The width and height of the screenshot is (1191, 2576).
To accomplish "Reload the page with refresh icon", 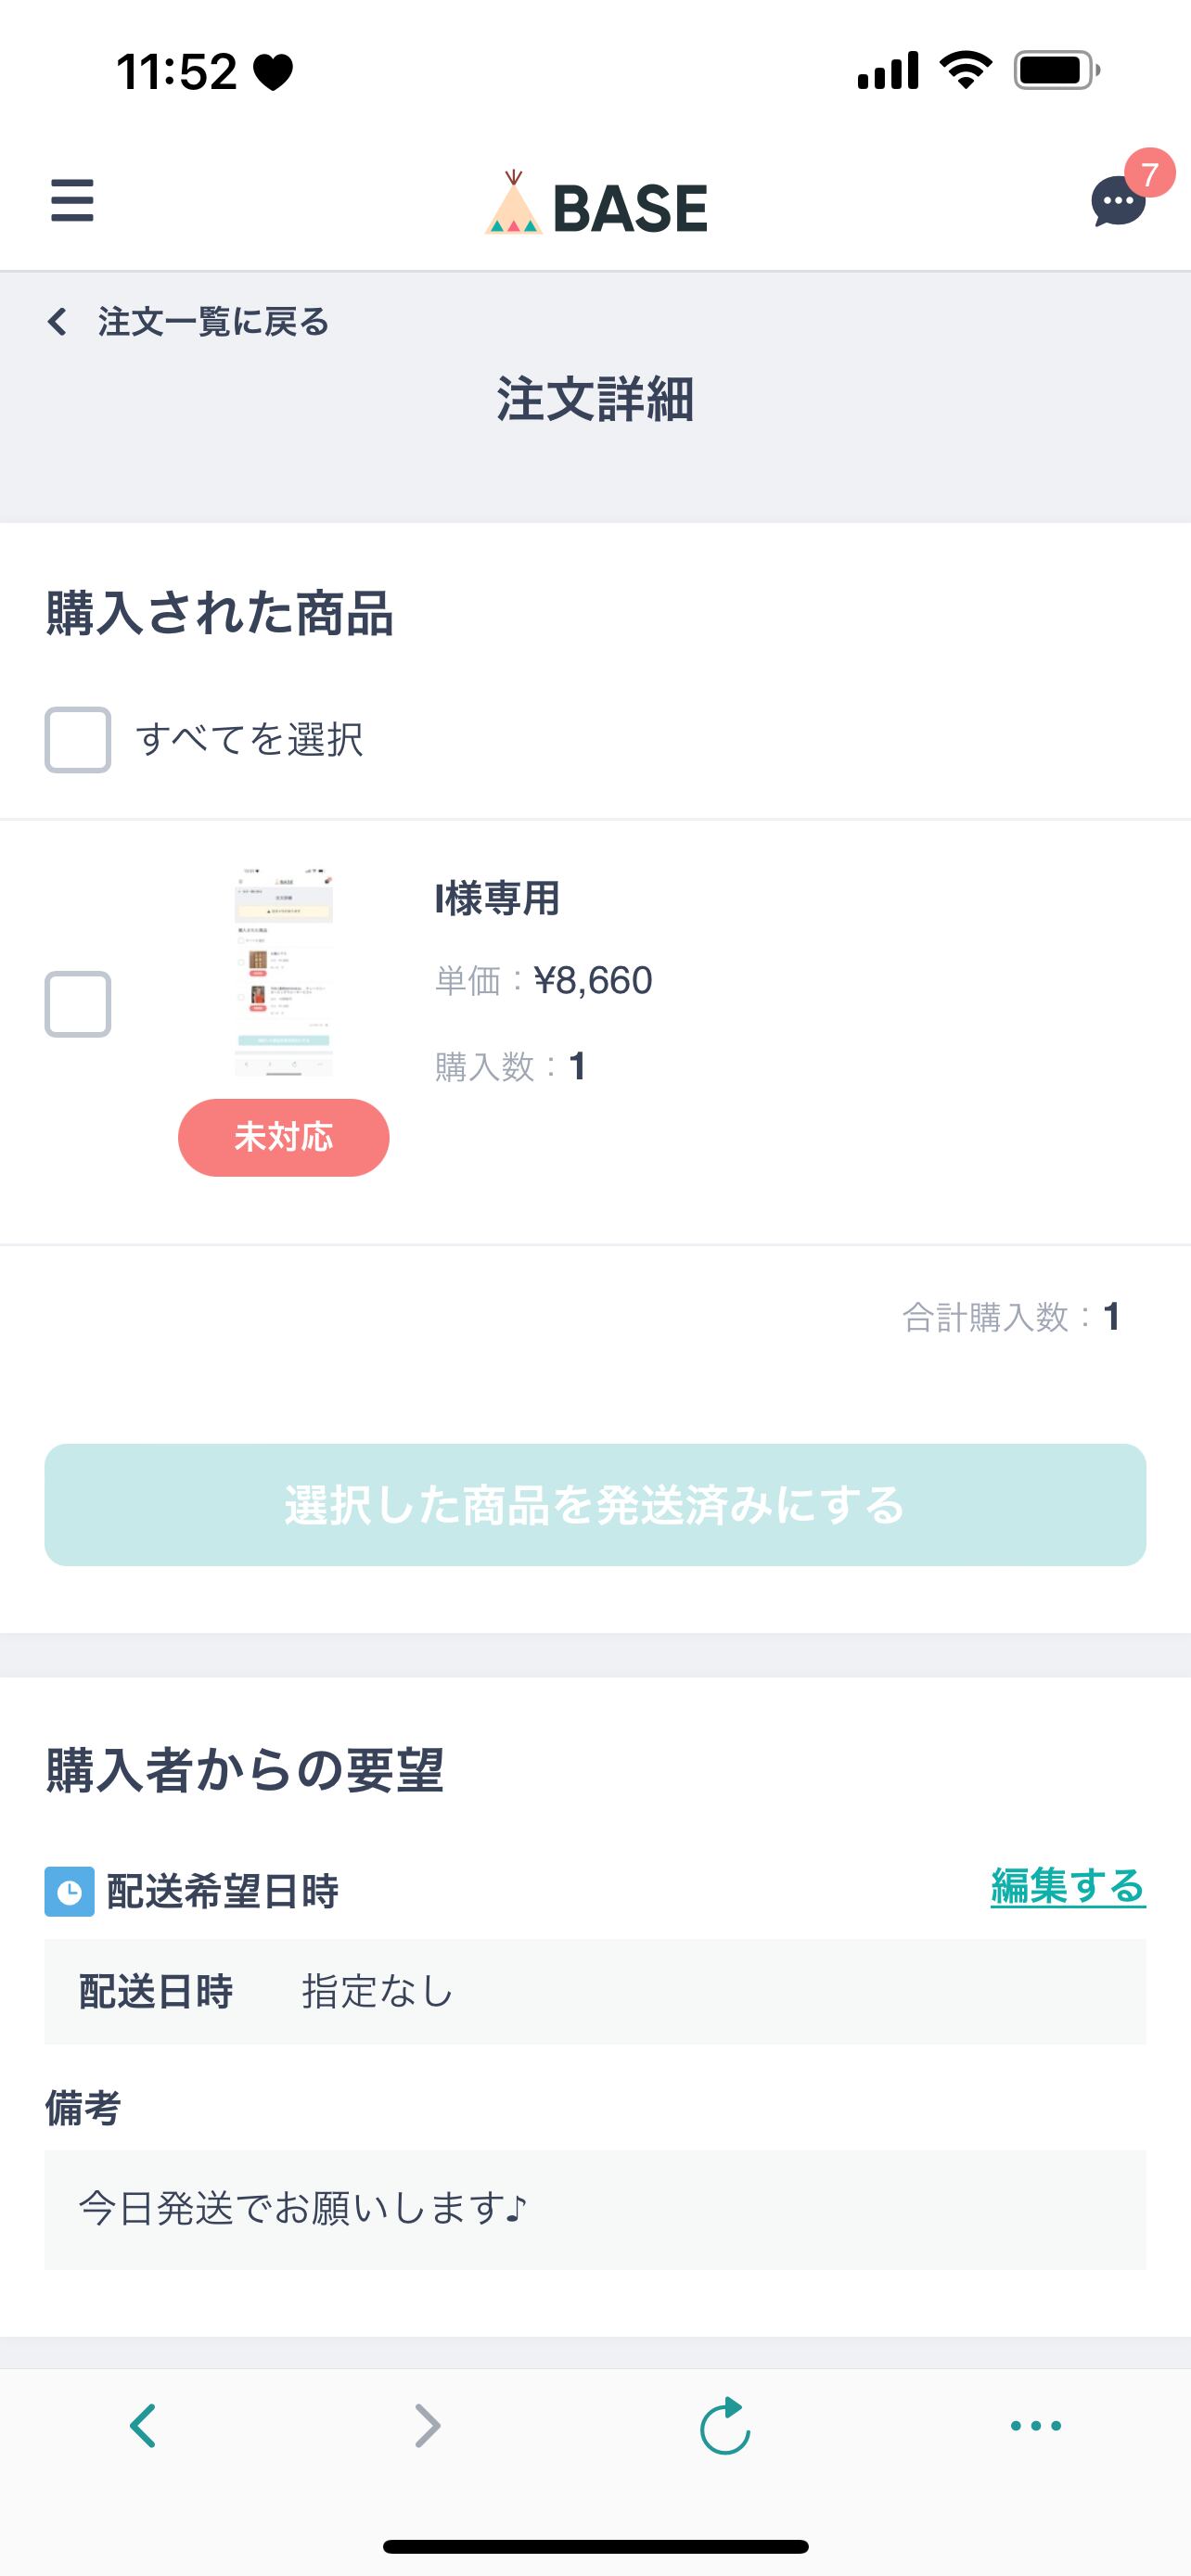I will pyautogui.click(x=725, y=2425).
